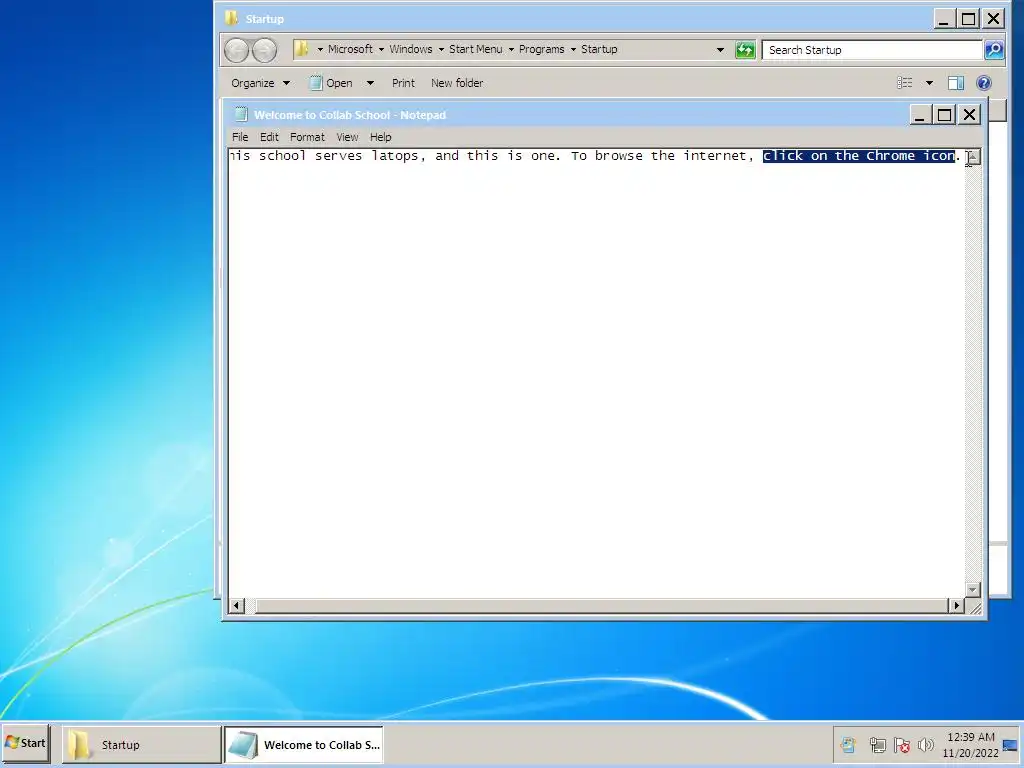Click the folder icon in address bar

pyautogui.click(x=301, y=49)
